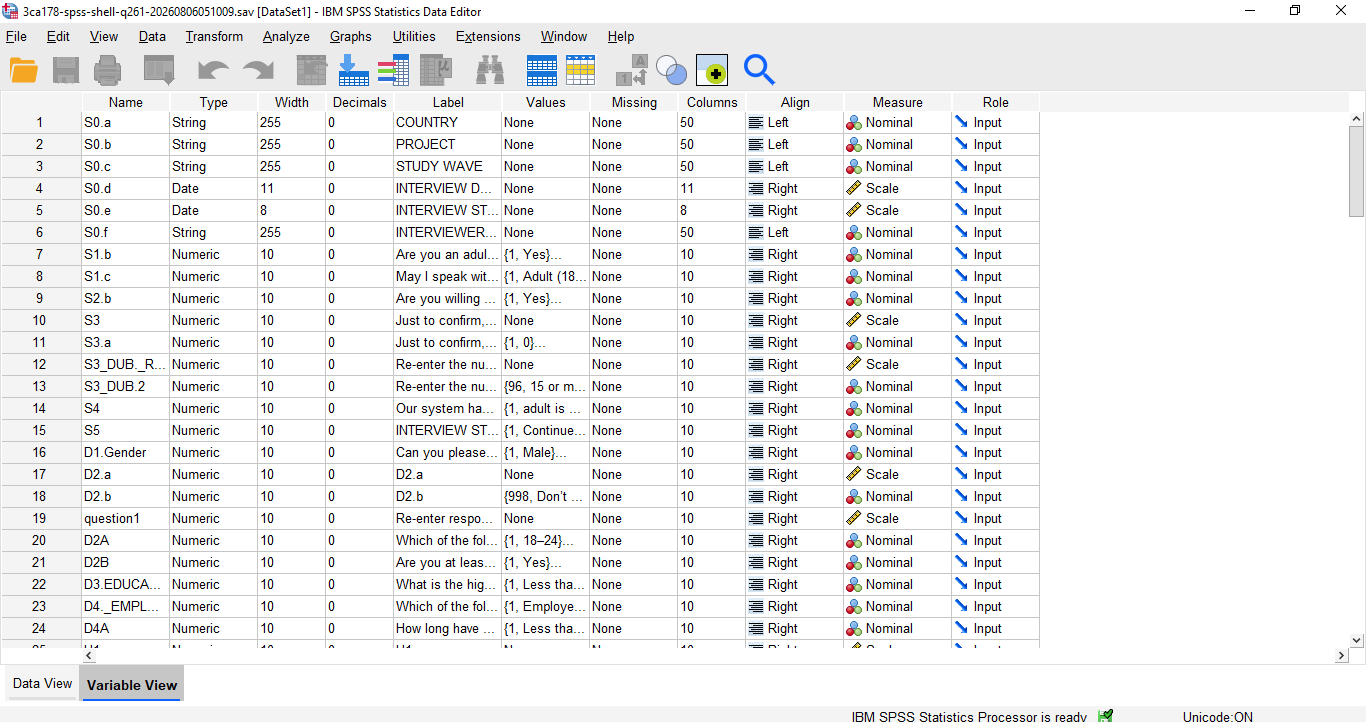Click the SPSS application icon in the title bar
Image resolution: width=1366 pixels, height=722 pixels.
click(x=11, y=11)
